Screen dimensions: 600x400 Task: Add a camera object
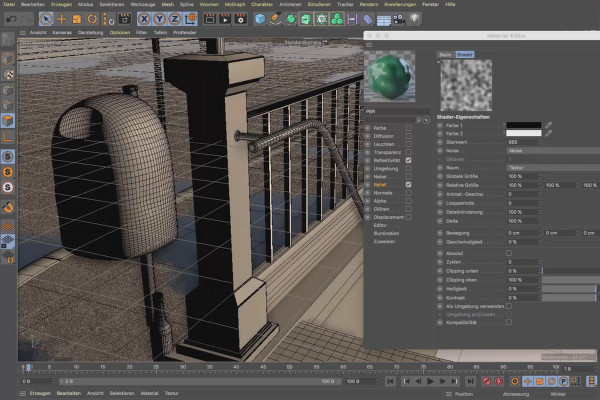[399, 19]
